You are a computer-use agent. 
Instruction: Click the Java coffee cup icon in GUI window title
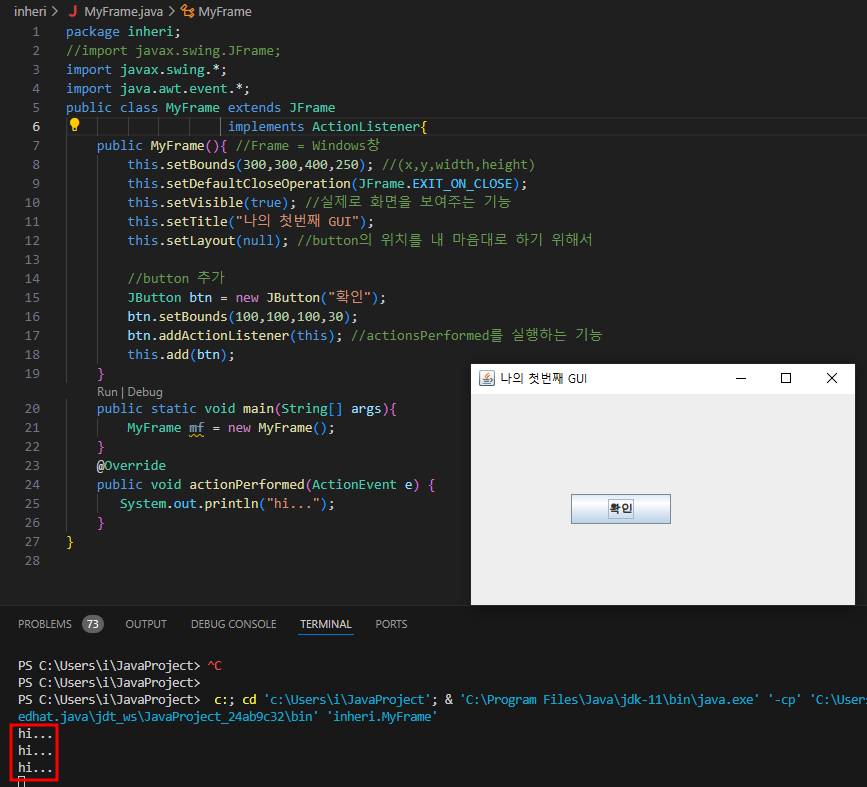coord(487,378)
